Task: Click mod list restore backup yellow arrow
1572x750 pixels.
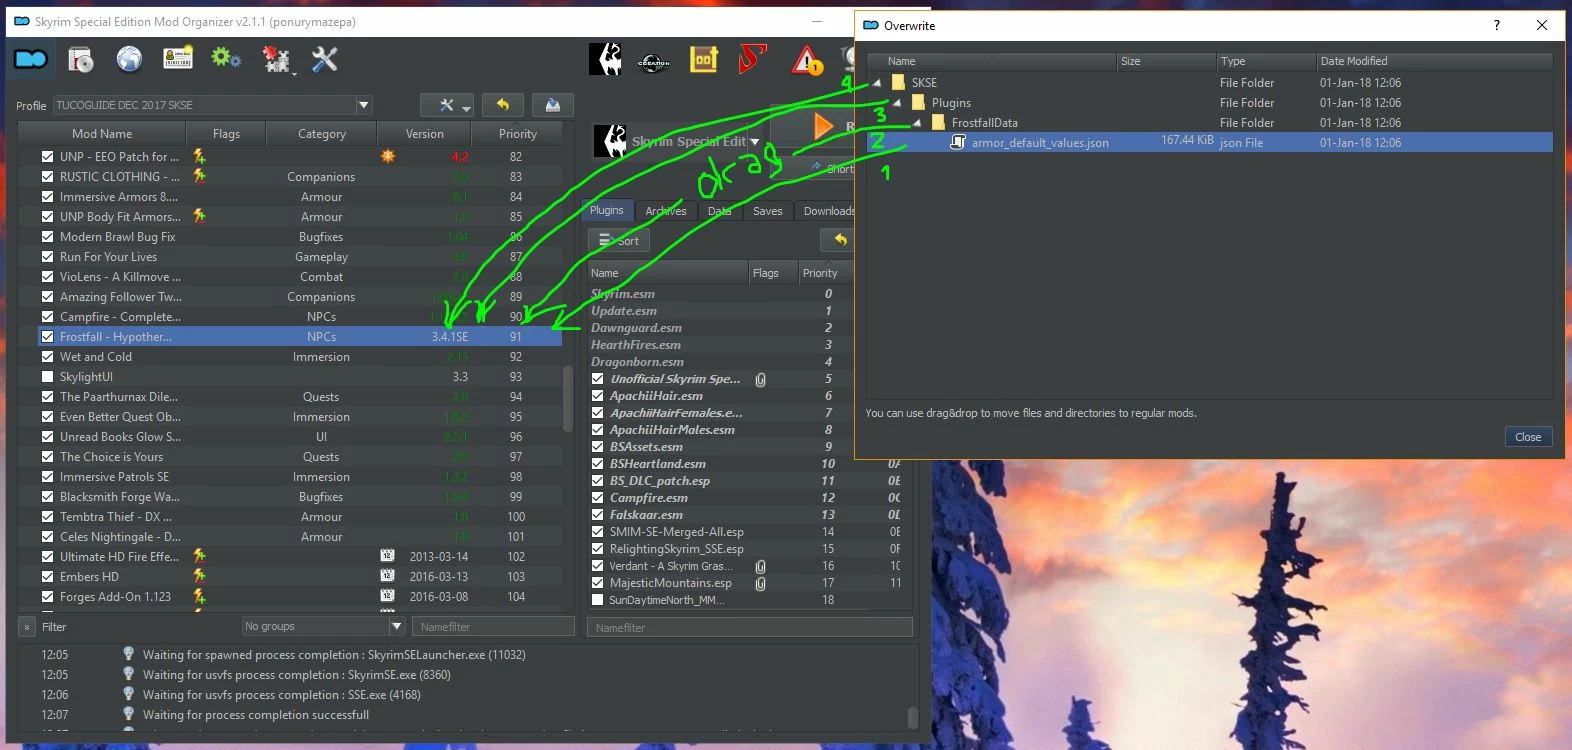Action: (503, 105)
